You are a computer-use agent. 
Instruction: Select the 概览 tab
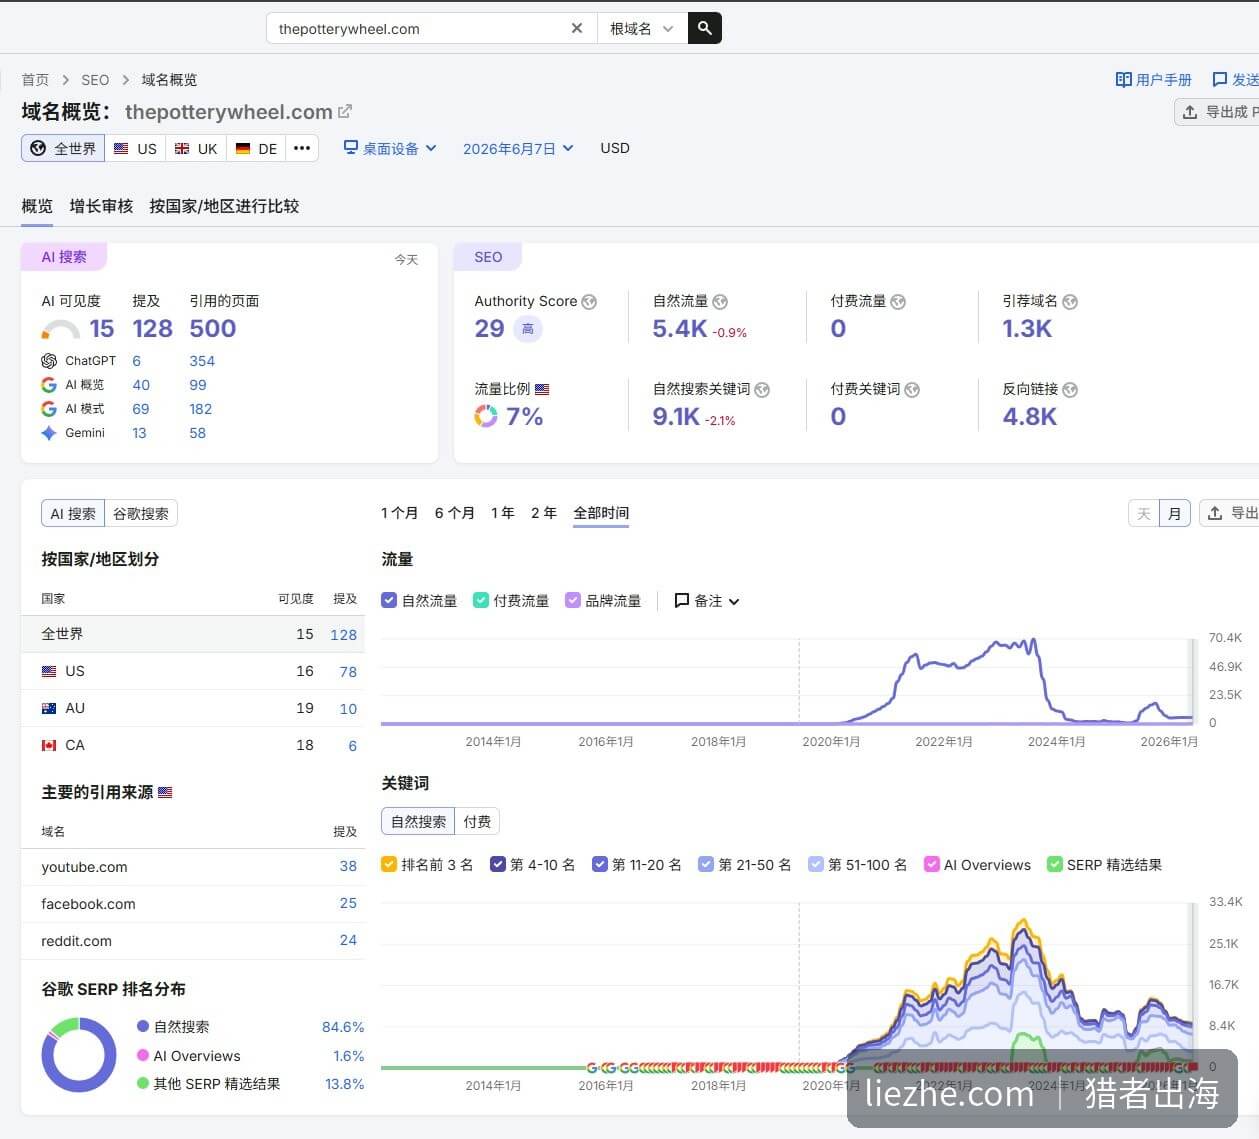[x=37, y=206]
